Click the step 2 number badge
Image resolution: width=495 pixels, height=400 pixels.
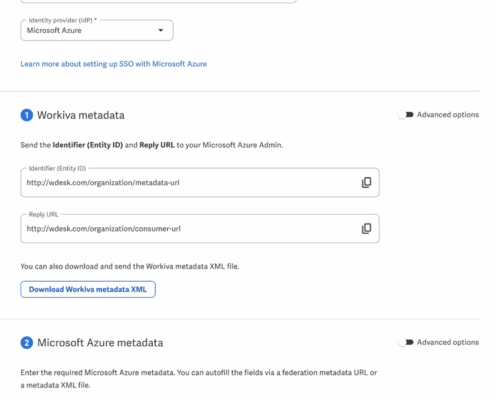click(x=27, y=343)
